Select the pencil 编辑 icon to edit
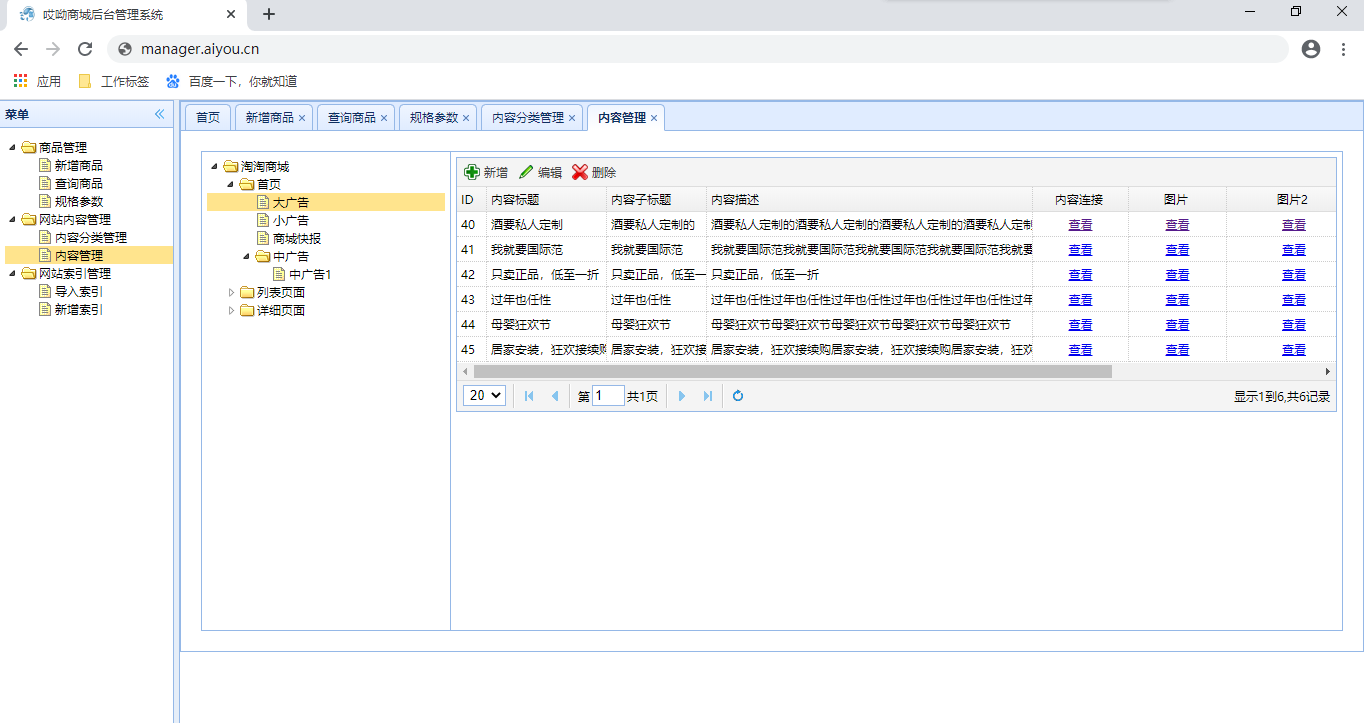The image size is (1364, 723). (x=526, y=172)
